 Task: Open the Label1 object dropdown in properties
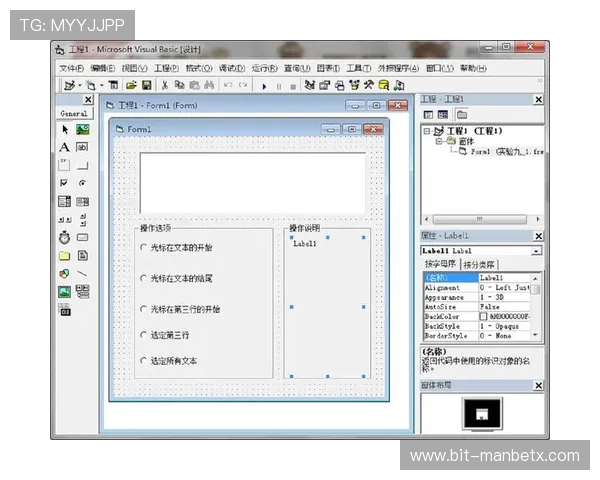(536, 251)
